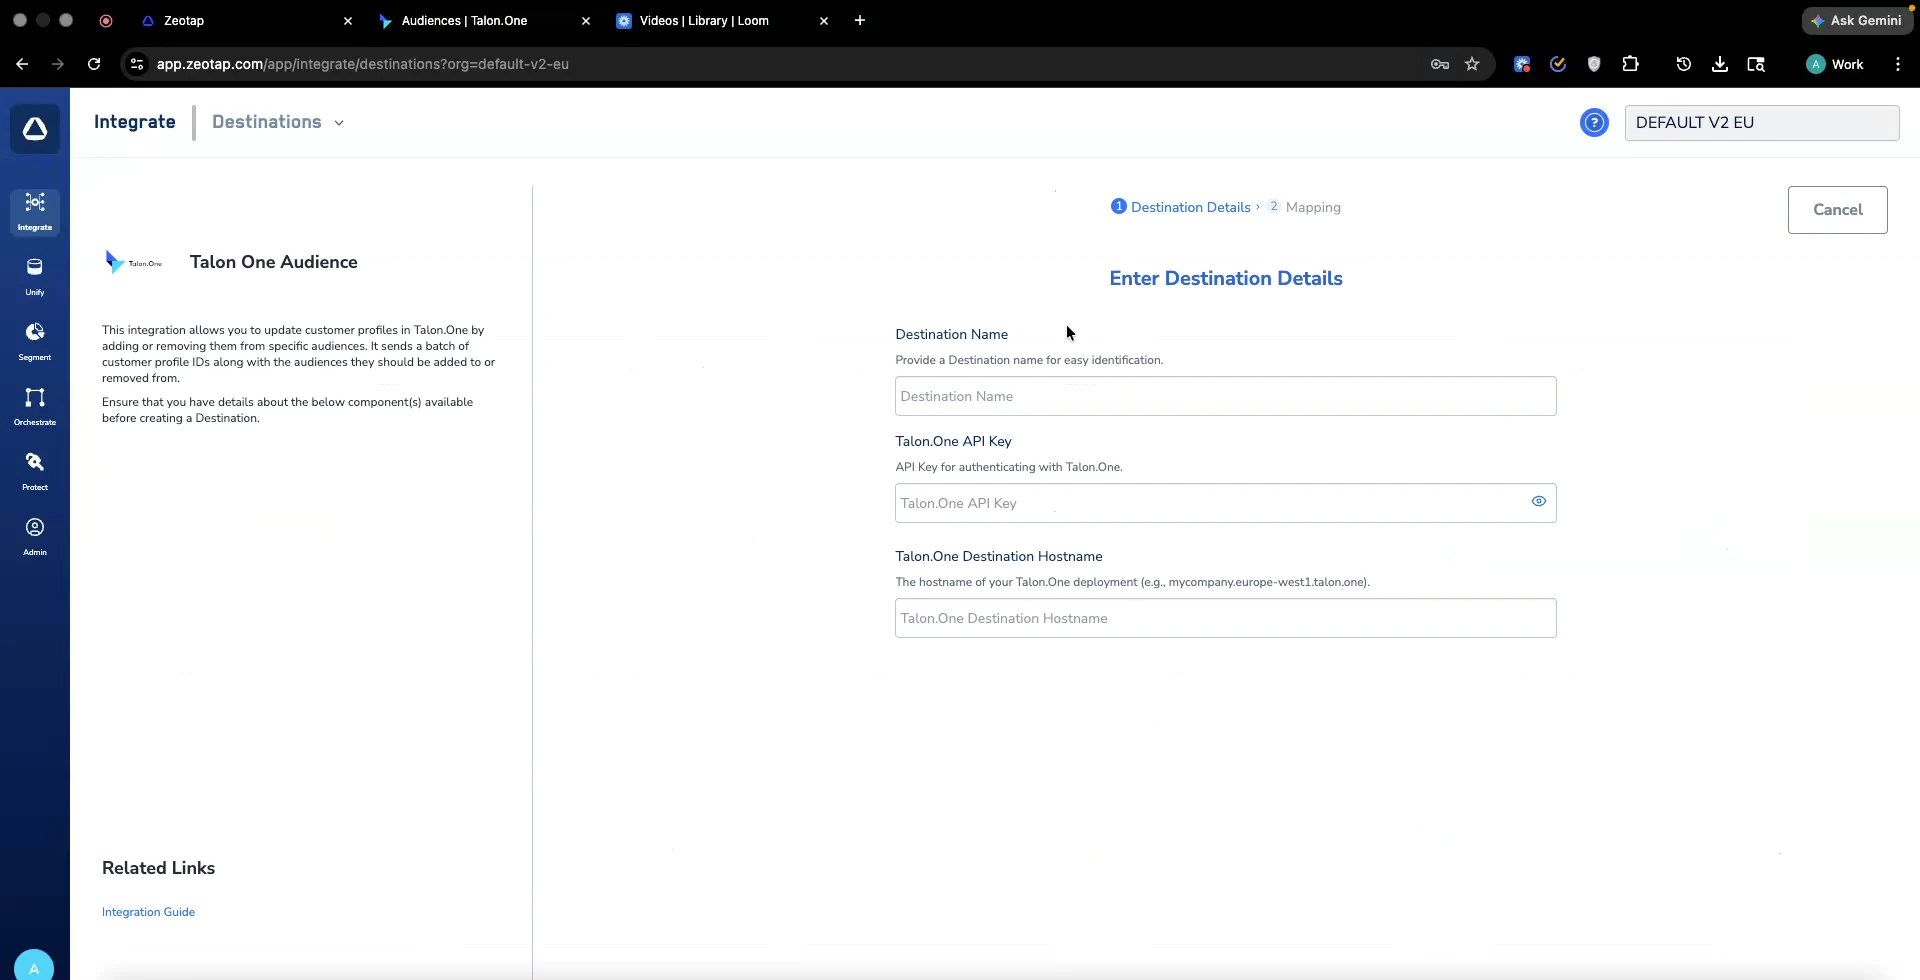Go forward in browser history

tap(58, 64)
